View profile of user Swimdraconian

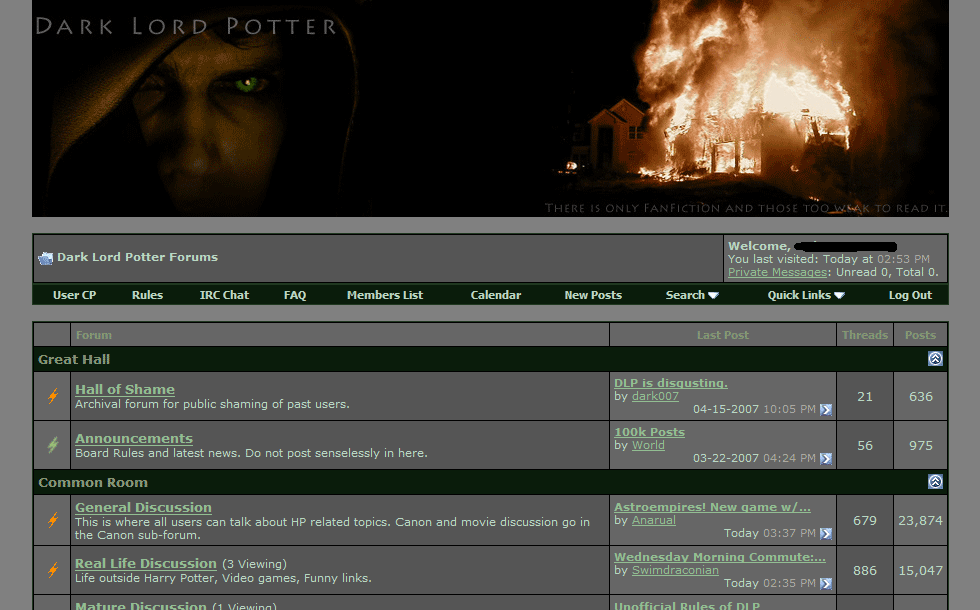click(x=675, y=570)
